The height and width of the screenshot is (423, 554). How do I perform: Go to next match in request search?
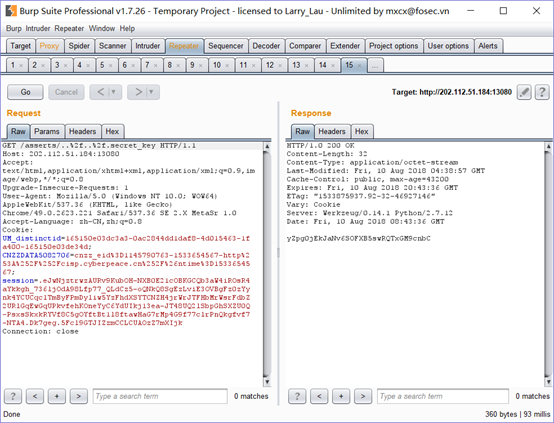point(78,396)
